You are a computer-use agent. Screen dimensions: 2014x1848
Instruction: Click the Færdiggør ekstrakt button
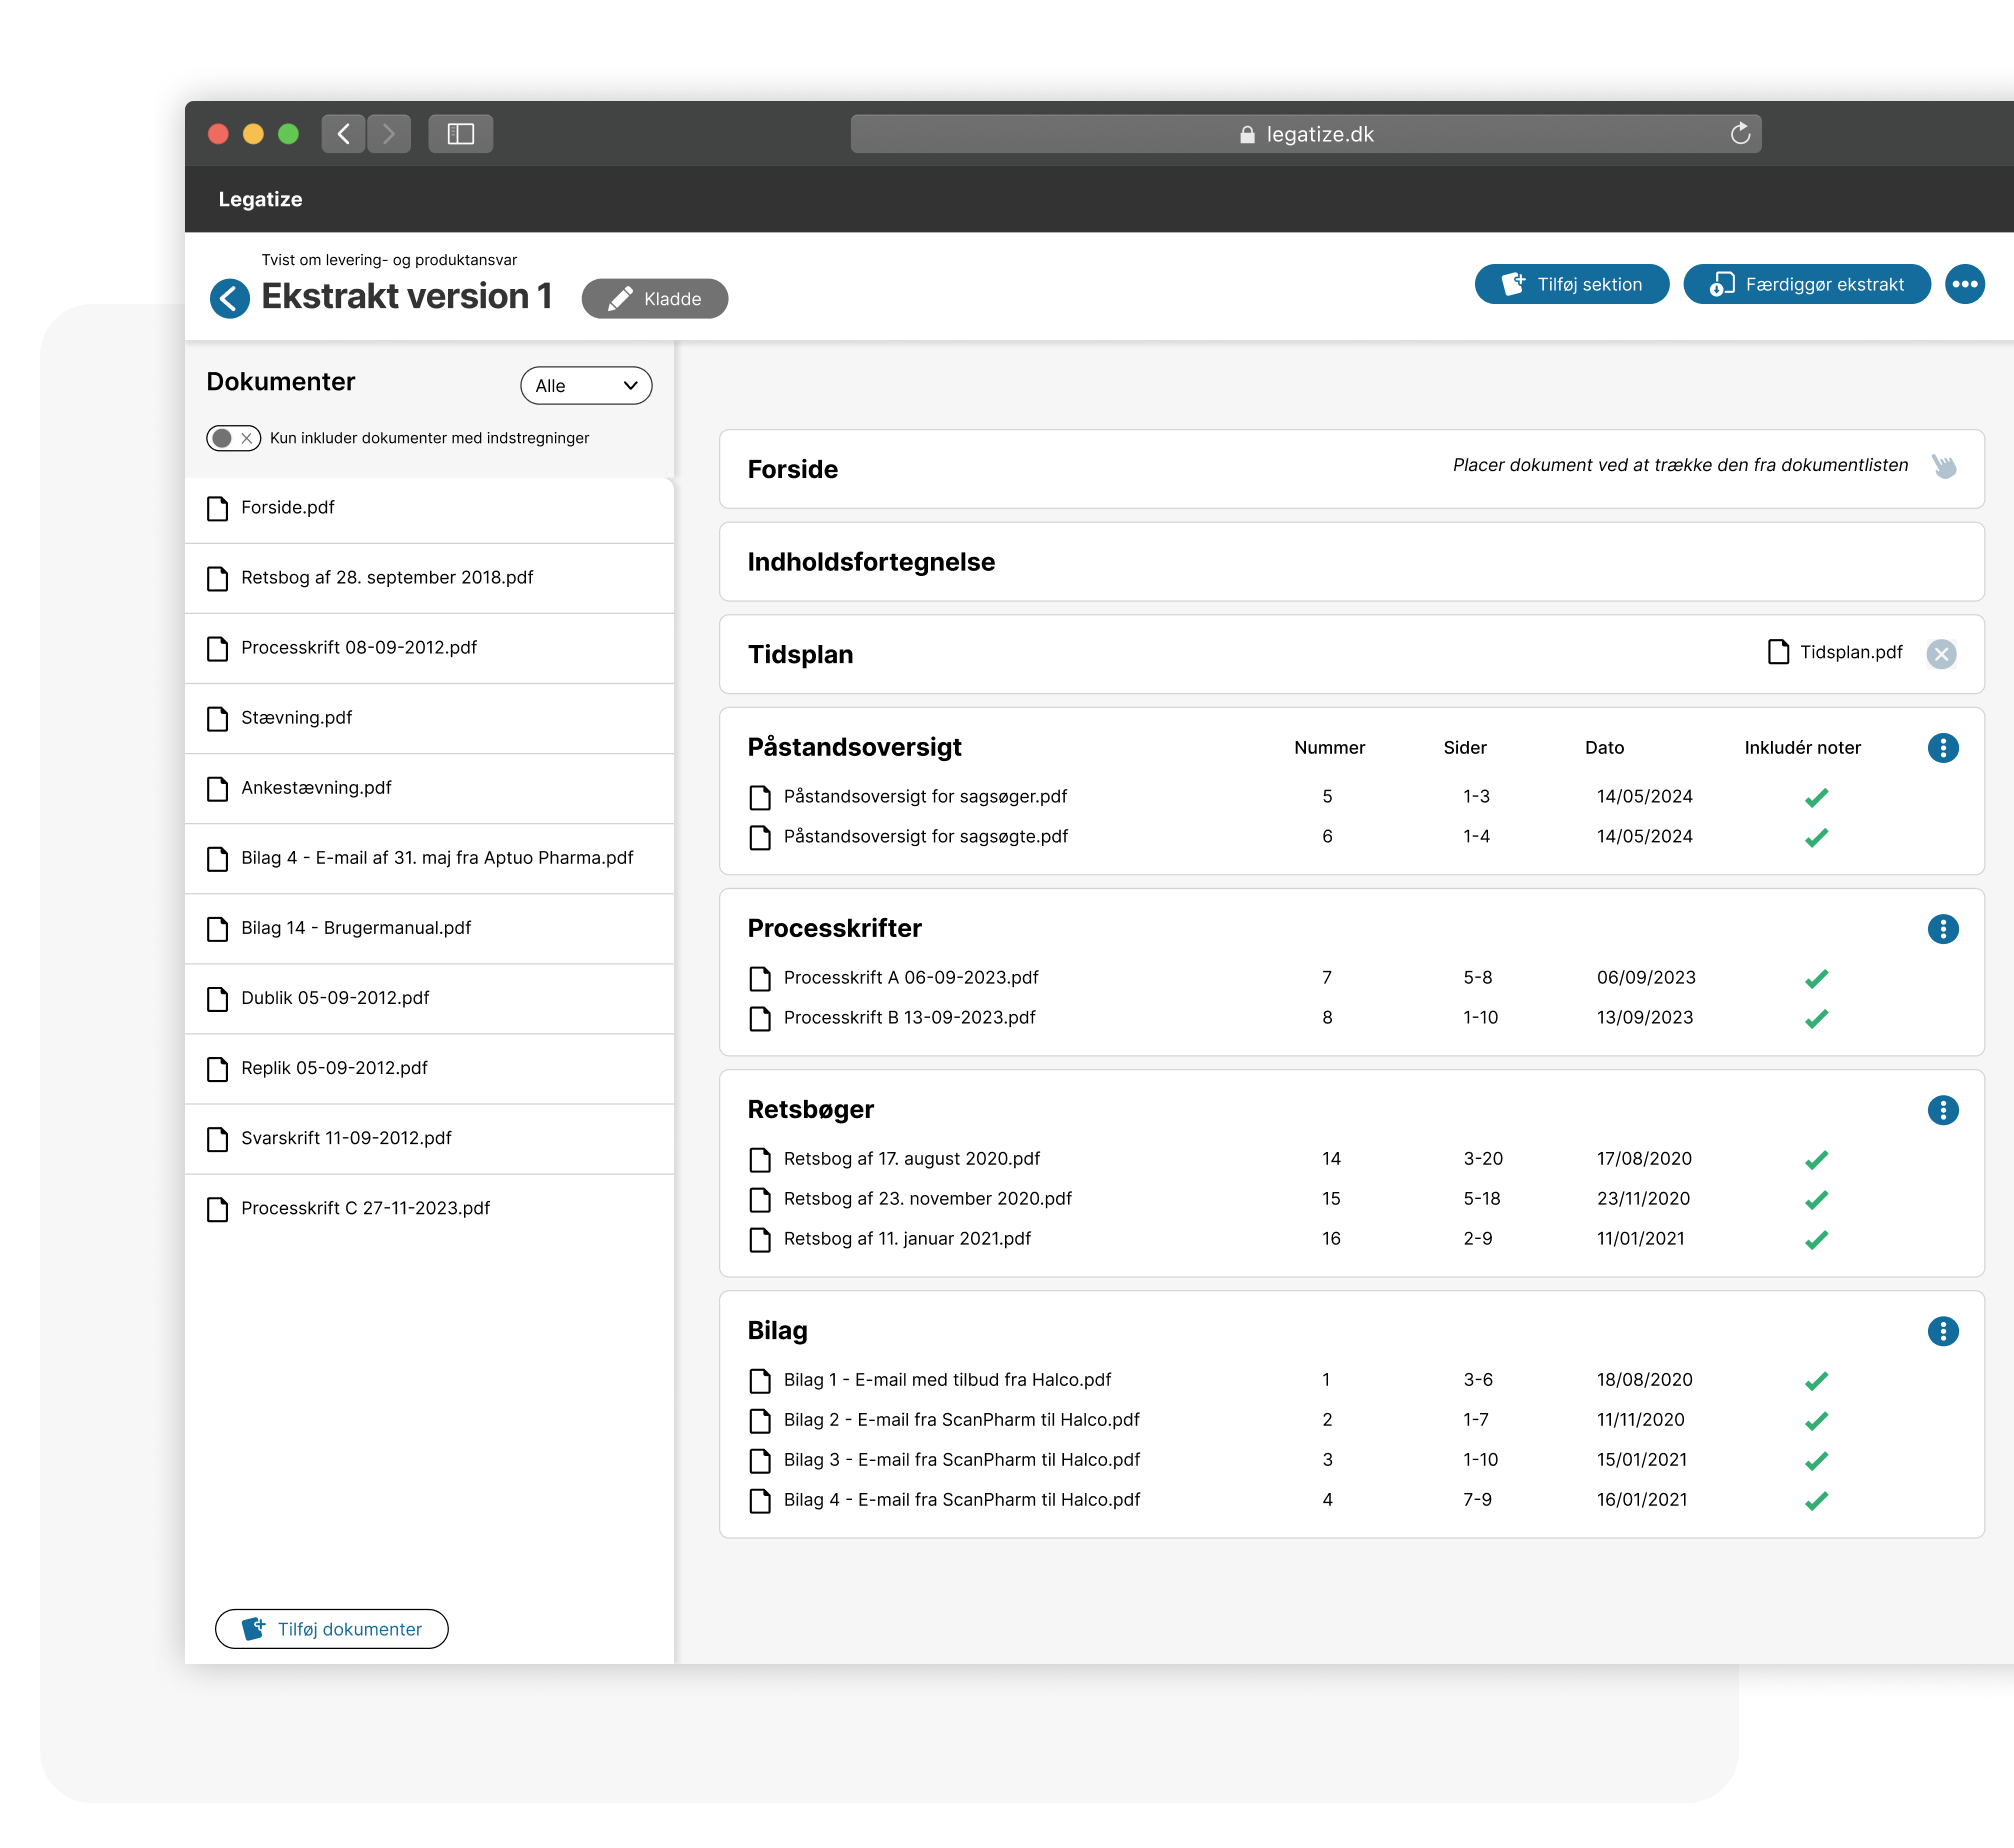pyautogui.click(x=1807, y=284)
